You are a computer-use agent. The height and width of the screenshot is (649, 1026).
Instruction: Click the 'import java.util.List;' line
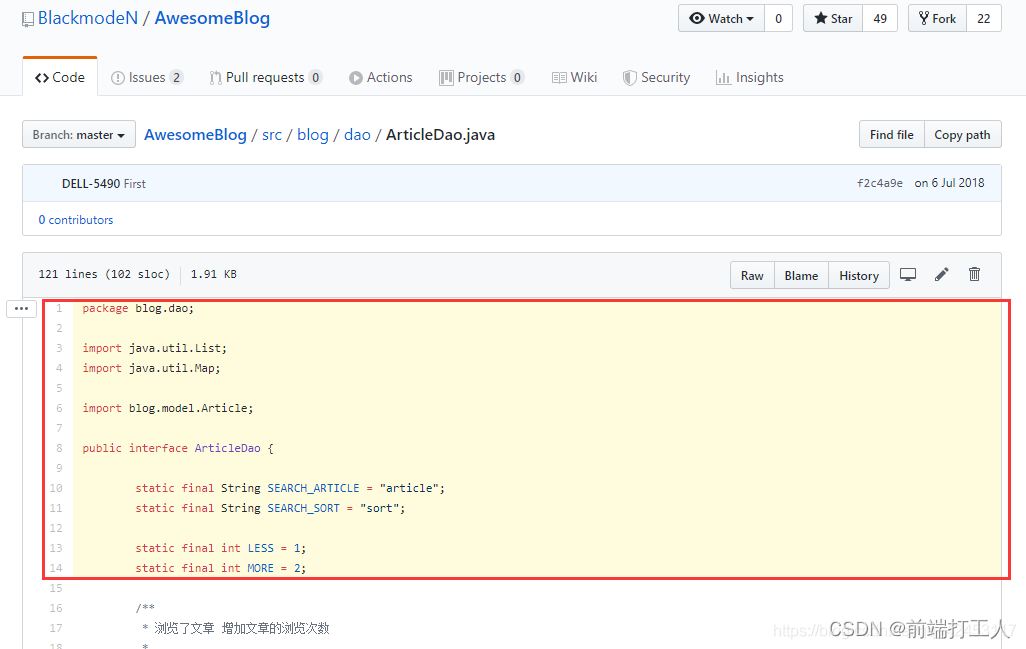tap(154, 348)
